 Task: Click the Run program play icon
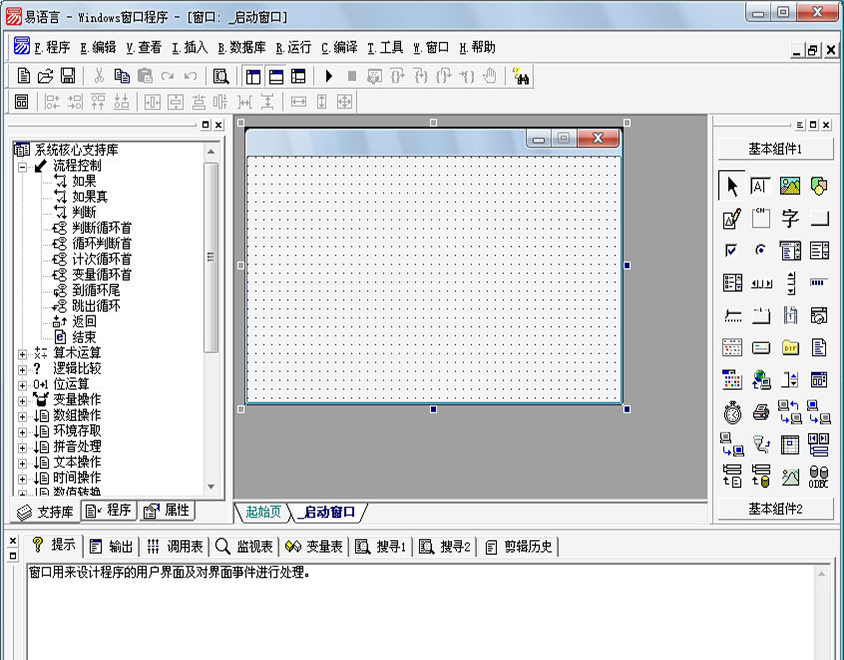coord(329,76)
